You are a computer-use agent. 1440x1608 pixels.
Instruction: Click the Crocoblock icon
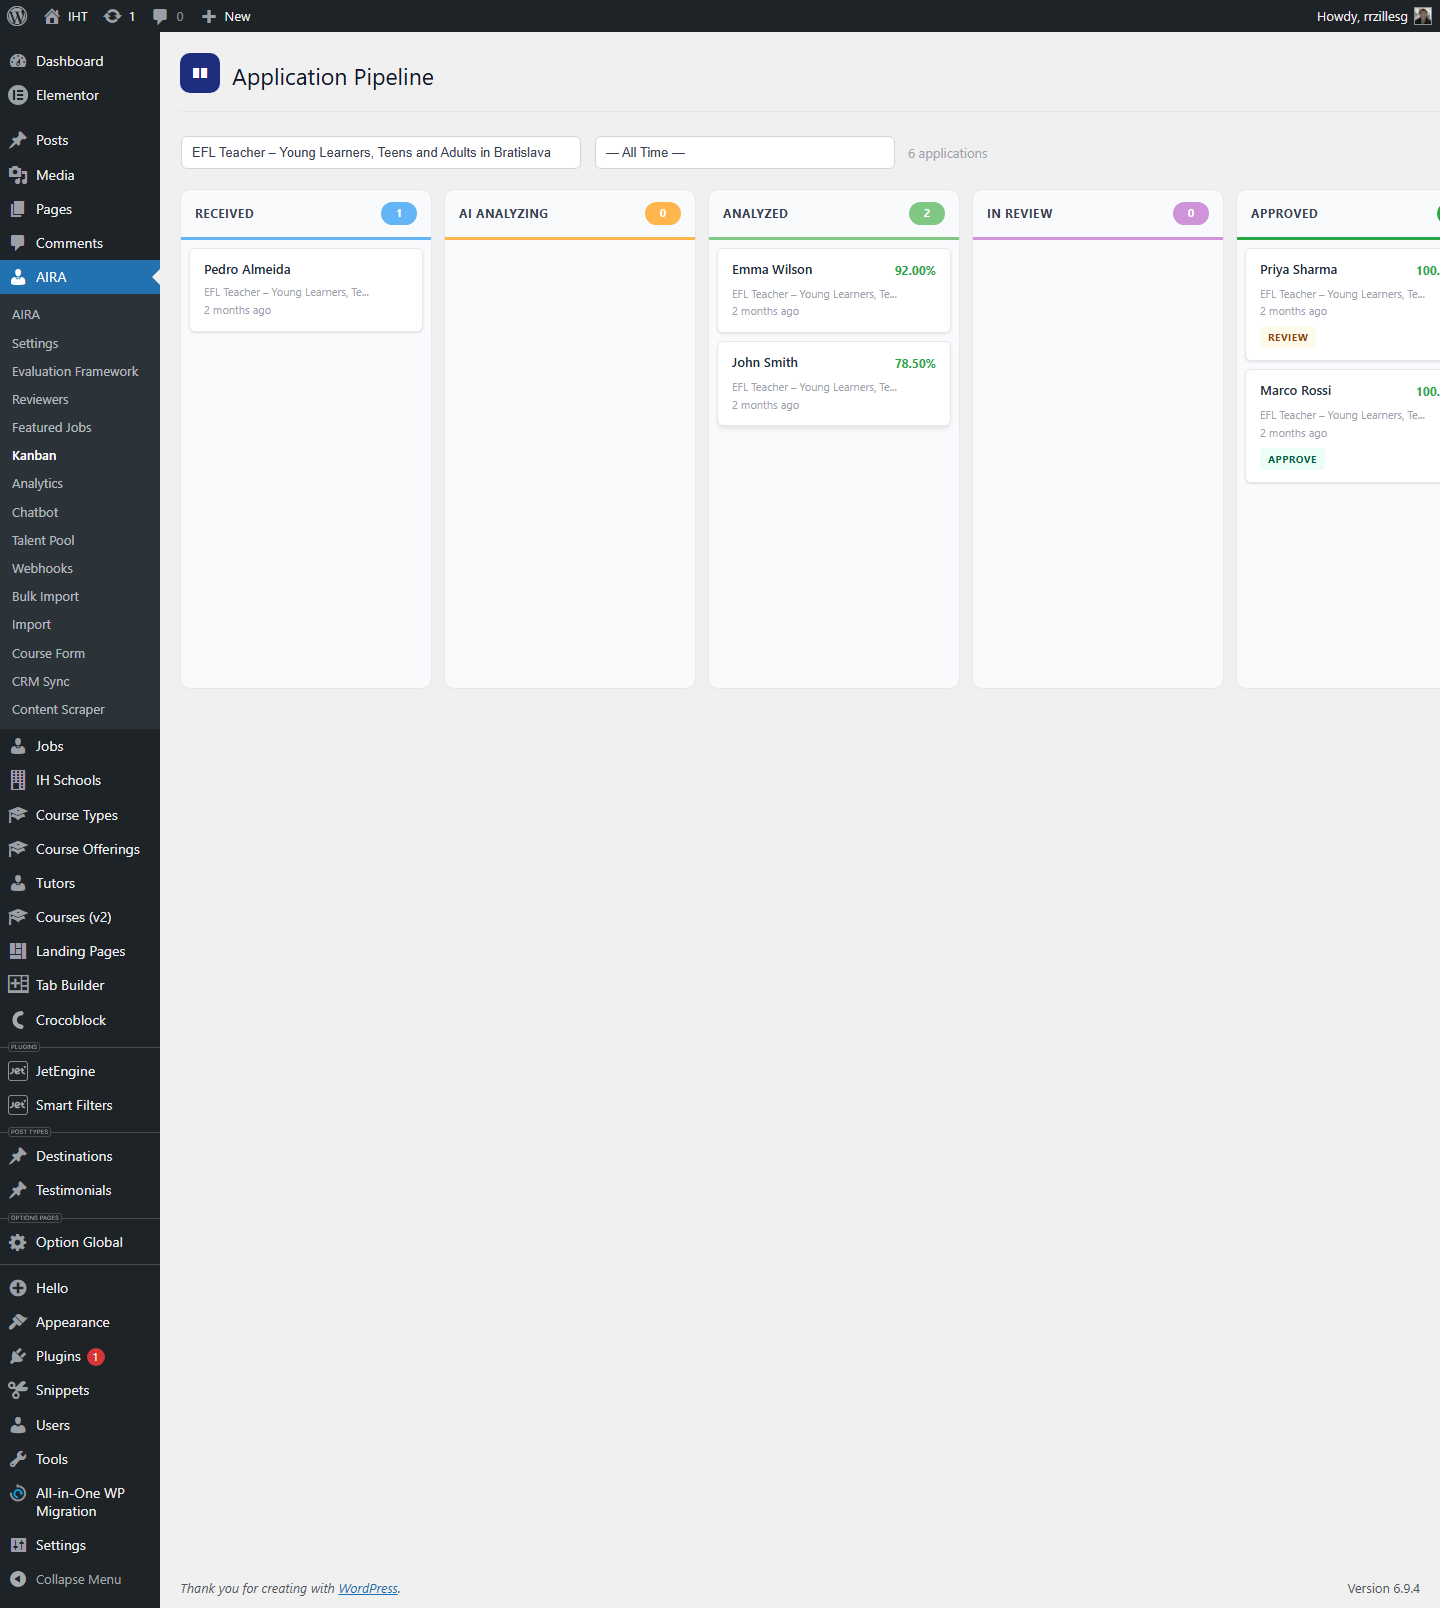(18, 1020)
